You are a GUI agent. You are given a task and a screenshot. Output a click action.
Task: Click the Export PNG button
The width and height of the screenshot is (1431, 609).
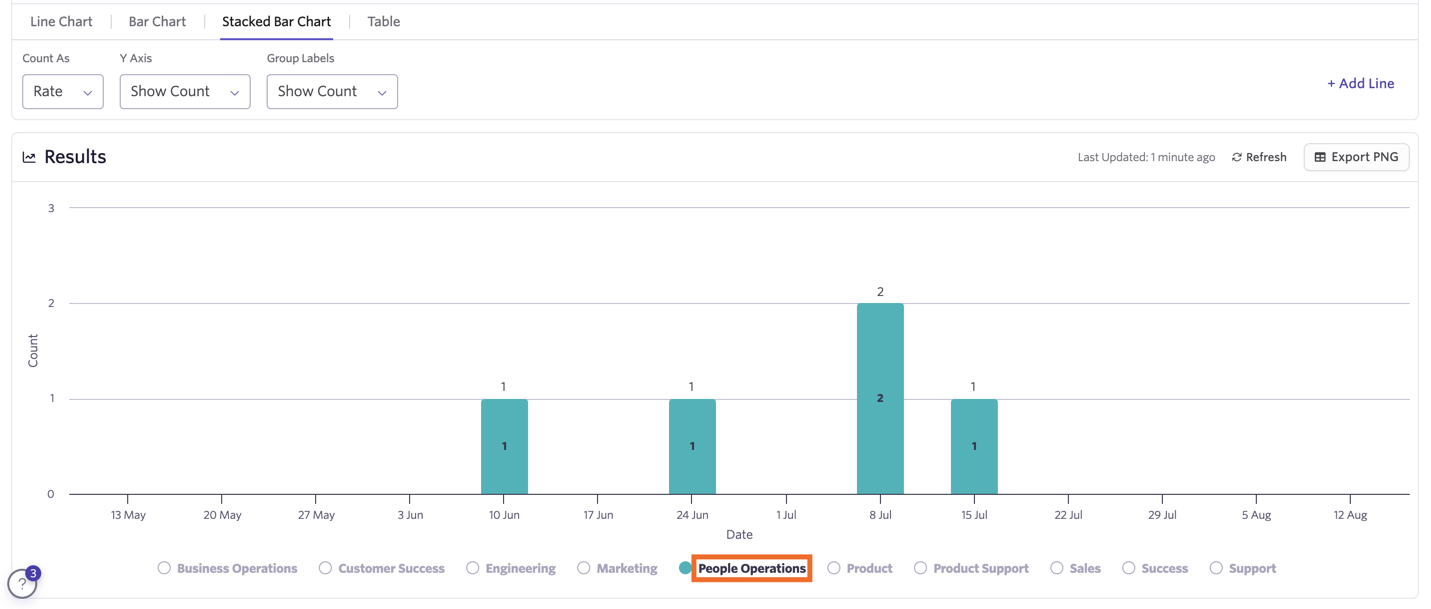click(x=1356, y=157)
